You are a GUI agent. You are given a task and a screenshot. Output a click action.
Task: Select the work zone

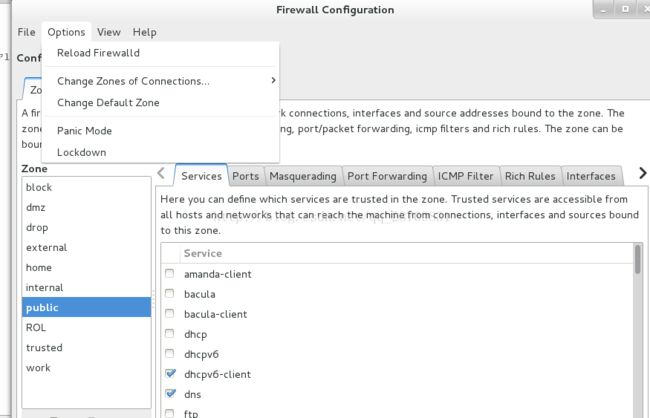point(86,367)
